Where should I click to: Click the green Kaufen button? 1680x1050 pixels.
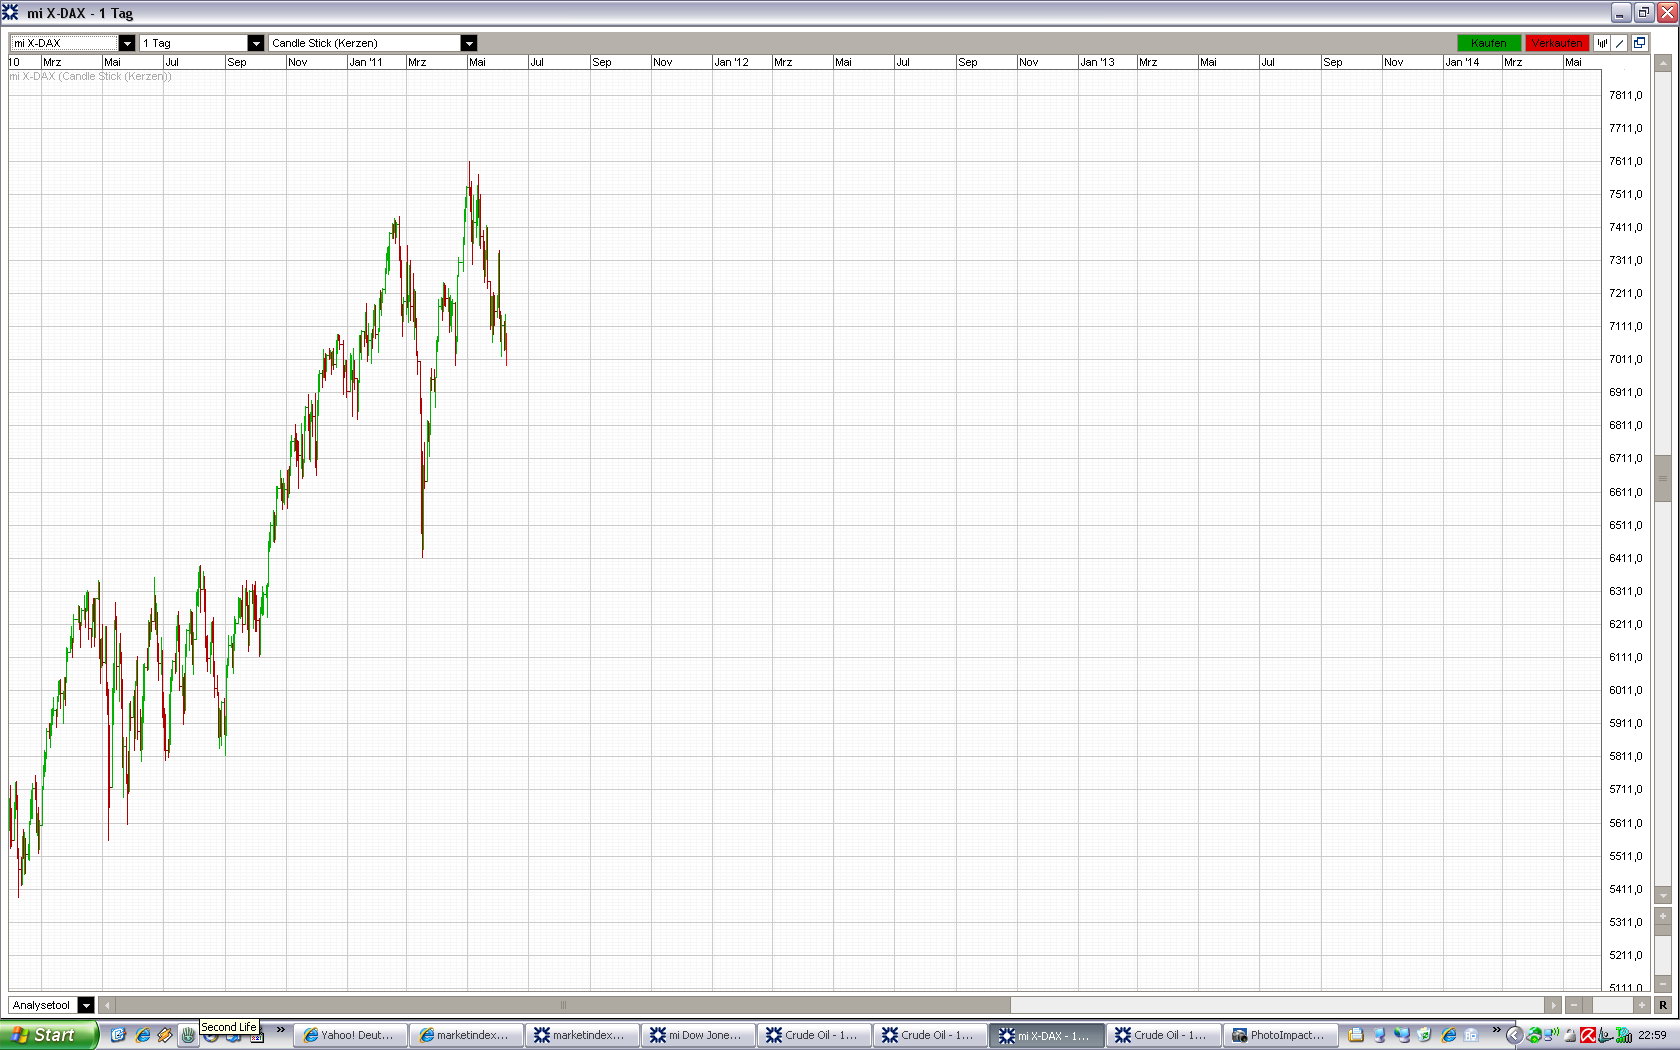1489,43
